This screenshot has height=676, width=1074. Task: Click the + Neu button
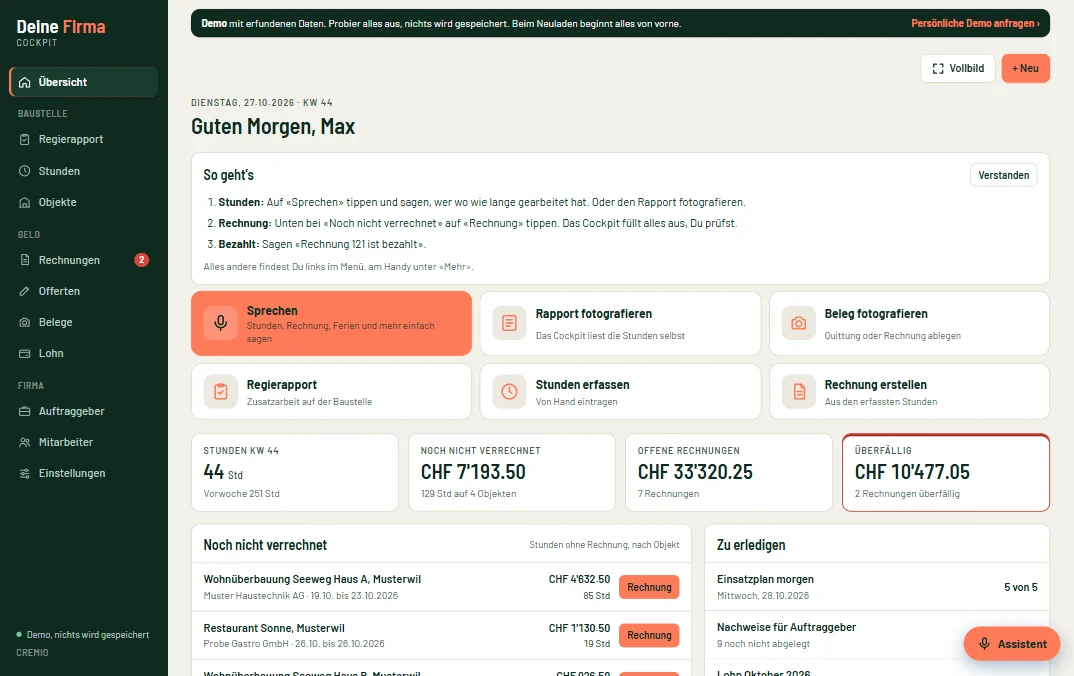point(1025,68)
